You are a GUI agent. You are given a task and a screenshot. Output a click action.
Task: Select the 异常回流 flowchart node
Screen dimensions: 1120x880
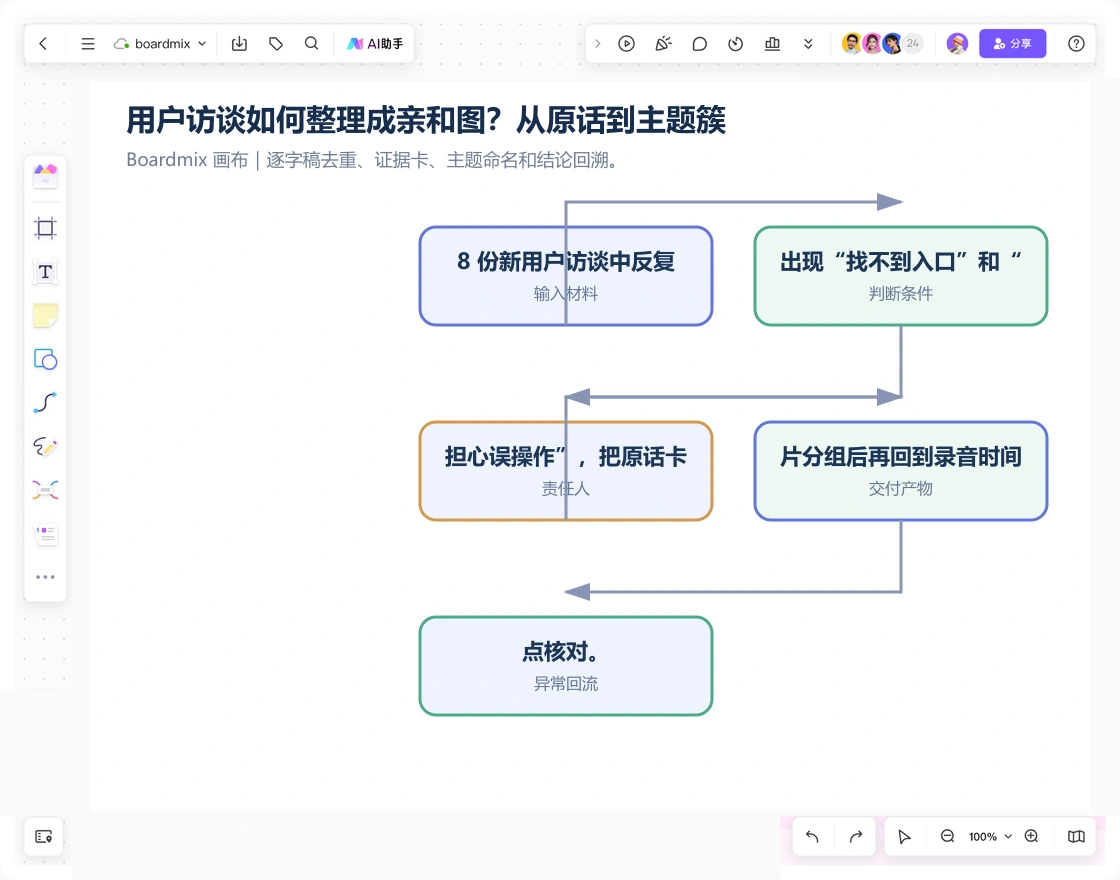pos(566,666)
